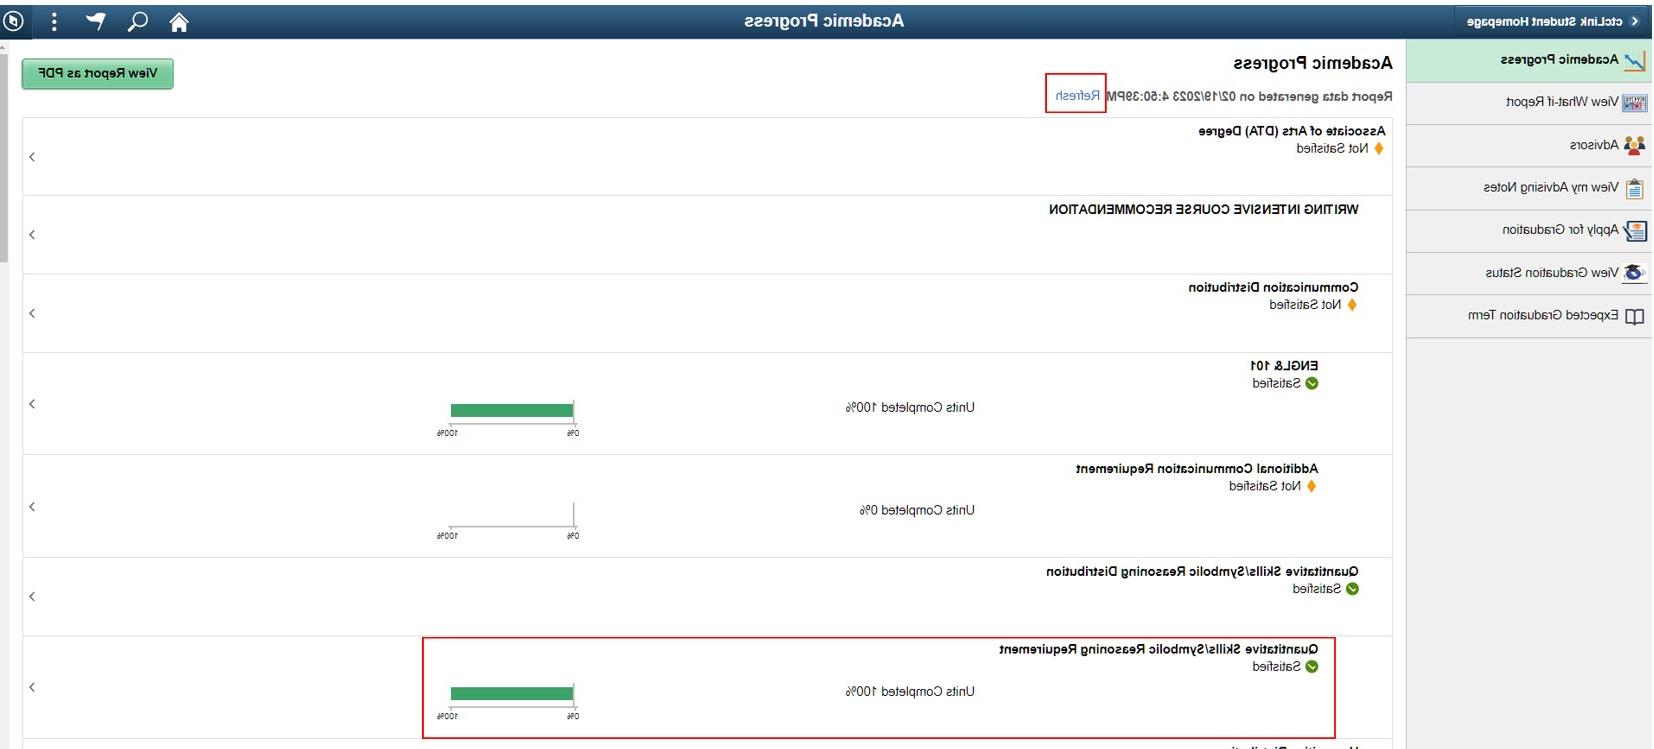Open View What-if Report menu item
This screenshot has width=1654, height=749.
coord(1529,103)
